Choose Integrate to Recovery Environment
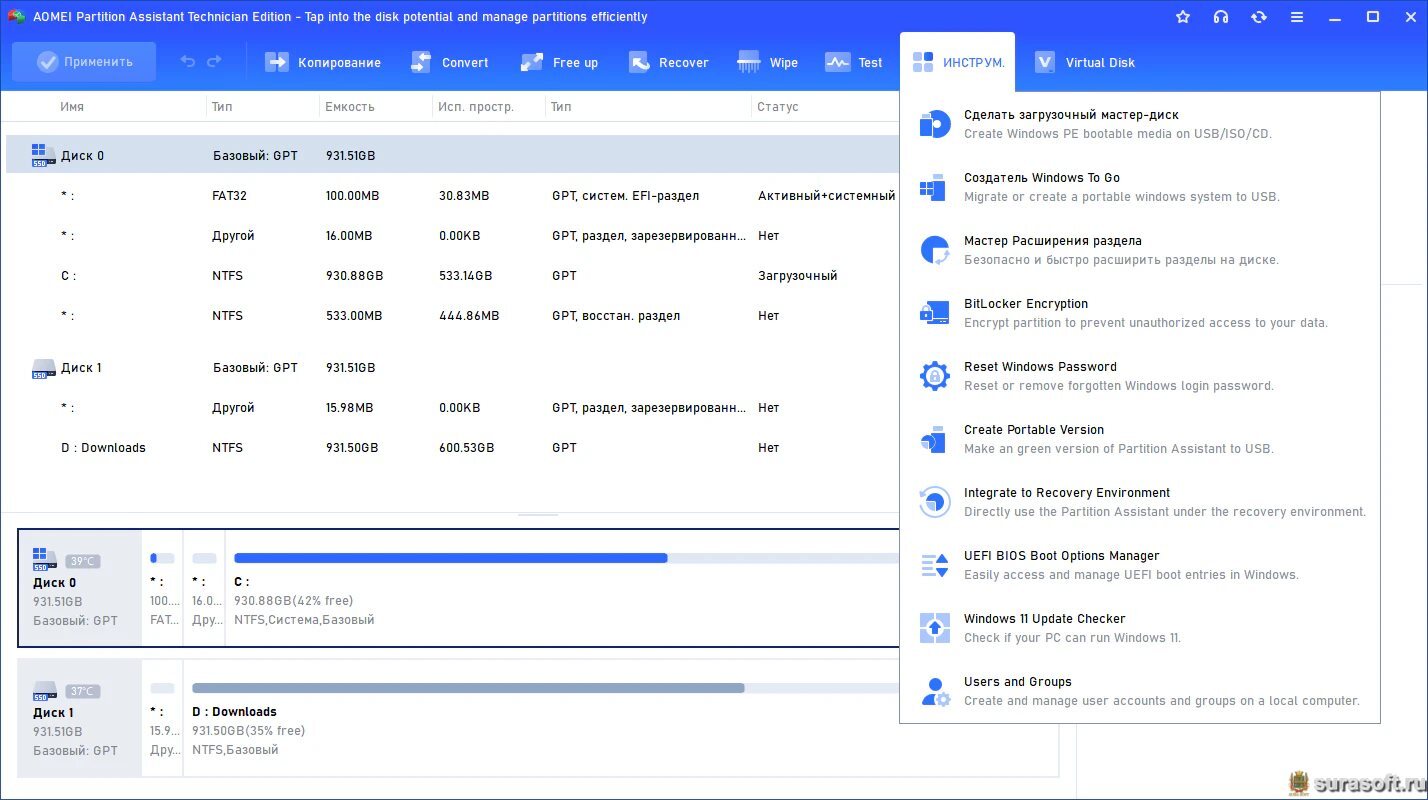This screenshot has width=1428, height=800. pos(1066,493)
